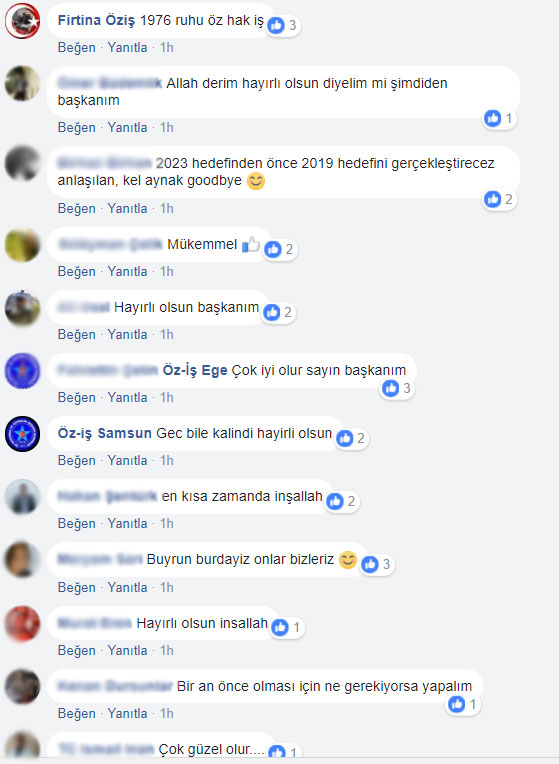Like the Mükemmel comment via Beğen

tap(77, 271)
